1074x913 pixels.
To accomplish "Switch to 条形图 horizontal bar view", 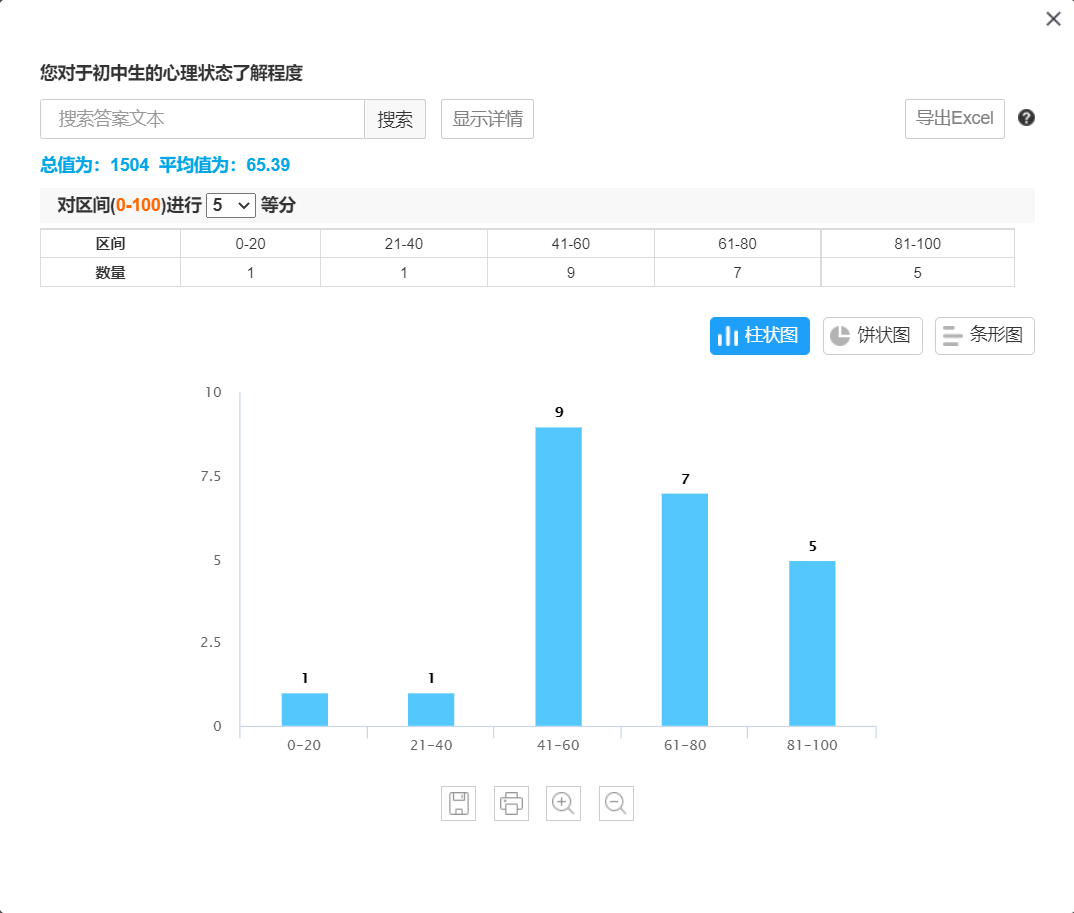I will coord(984,336).
